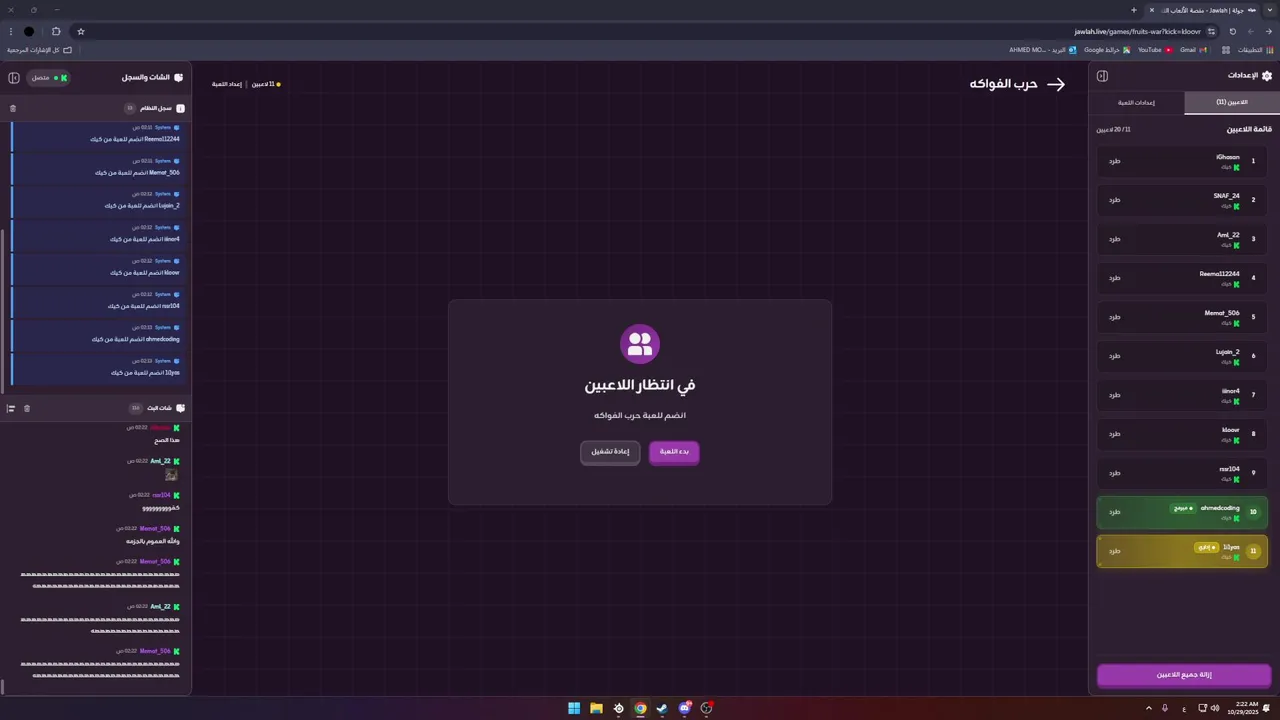This screenshot has width=1280, height=720.
Task: Open the التطبيقات apps bookmark
Action: tap(1254, 50)
